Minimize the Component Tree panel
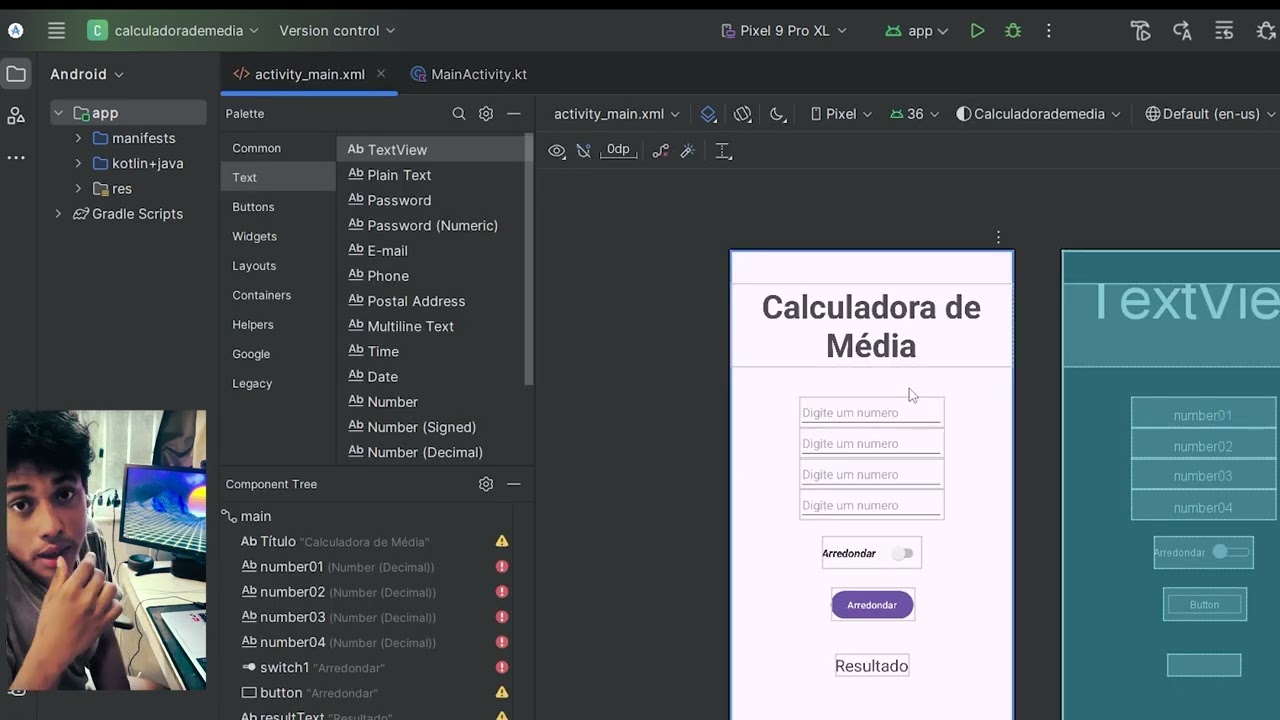Viewport: 1280px width, 720px height. (514, 484)
